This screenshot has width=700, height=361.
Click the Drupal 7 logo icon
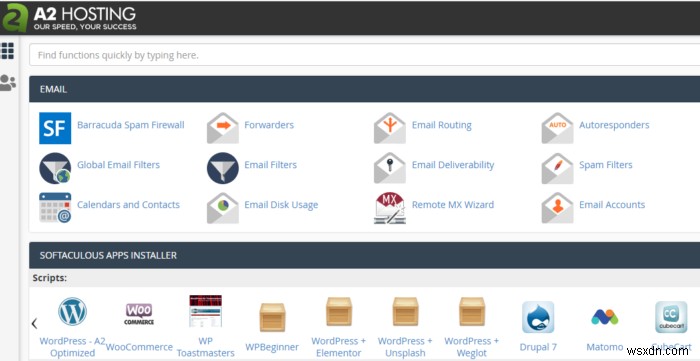(x=538, y=317)
